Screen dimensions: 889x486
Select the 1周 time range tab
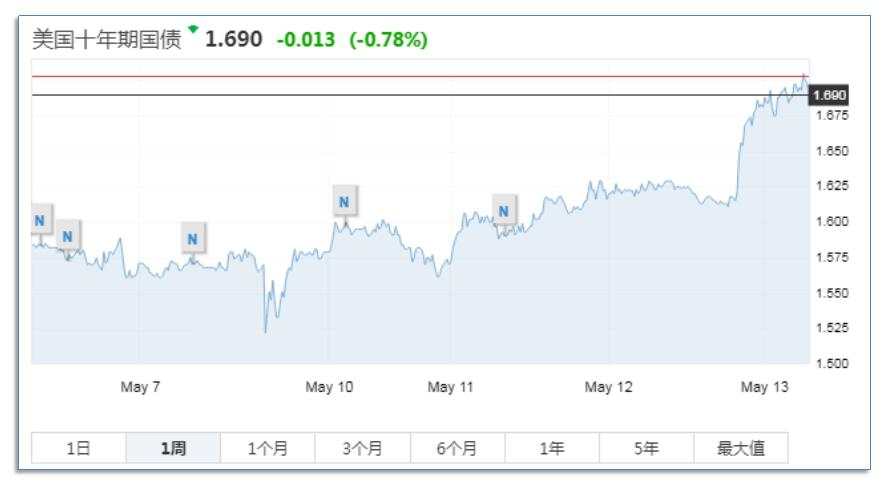[x=173, y=448]
